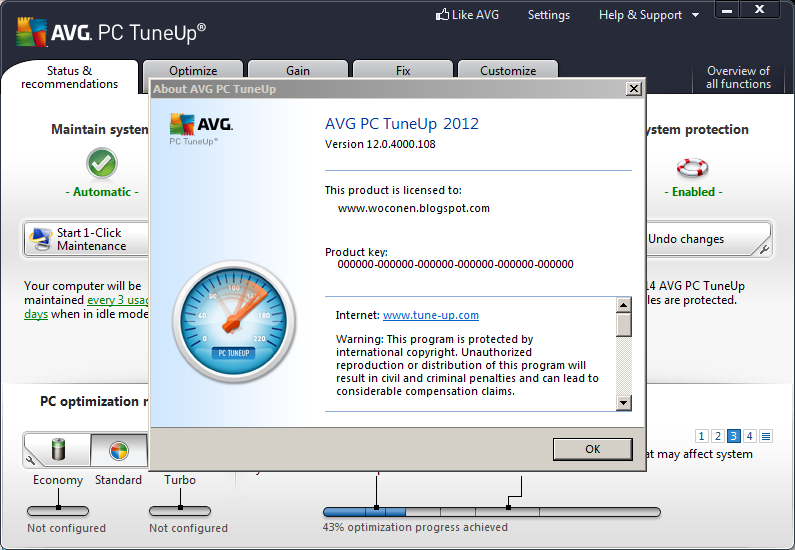Click the Economy mode configuration slider

pyautogui.click(x=58, y=511)
